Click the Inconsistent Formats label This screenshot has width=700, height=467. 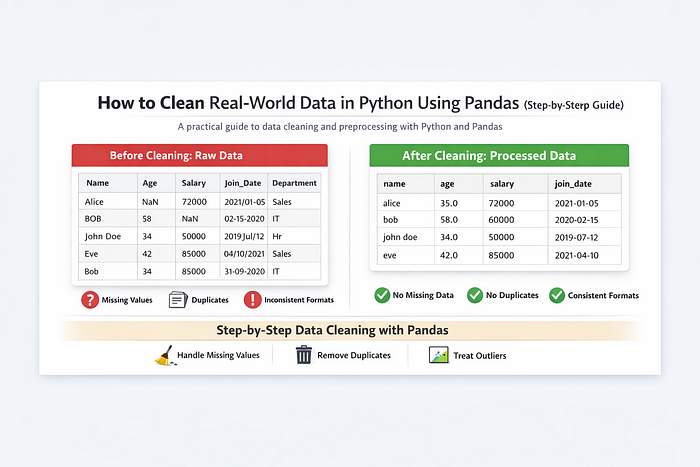(299, 300)
